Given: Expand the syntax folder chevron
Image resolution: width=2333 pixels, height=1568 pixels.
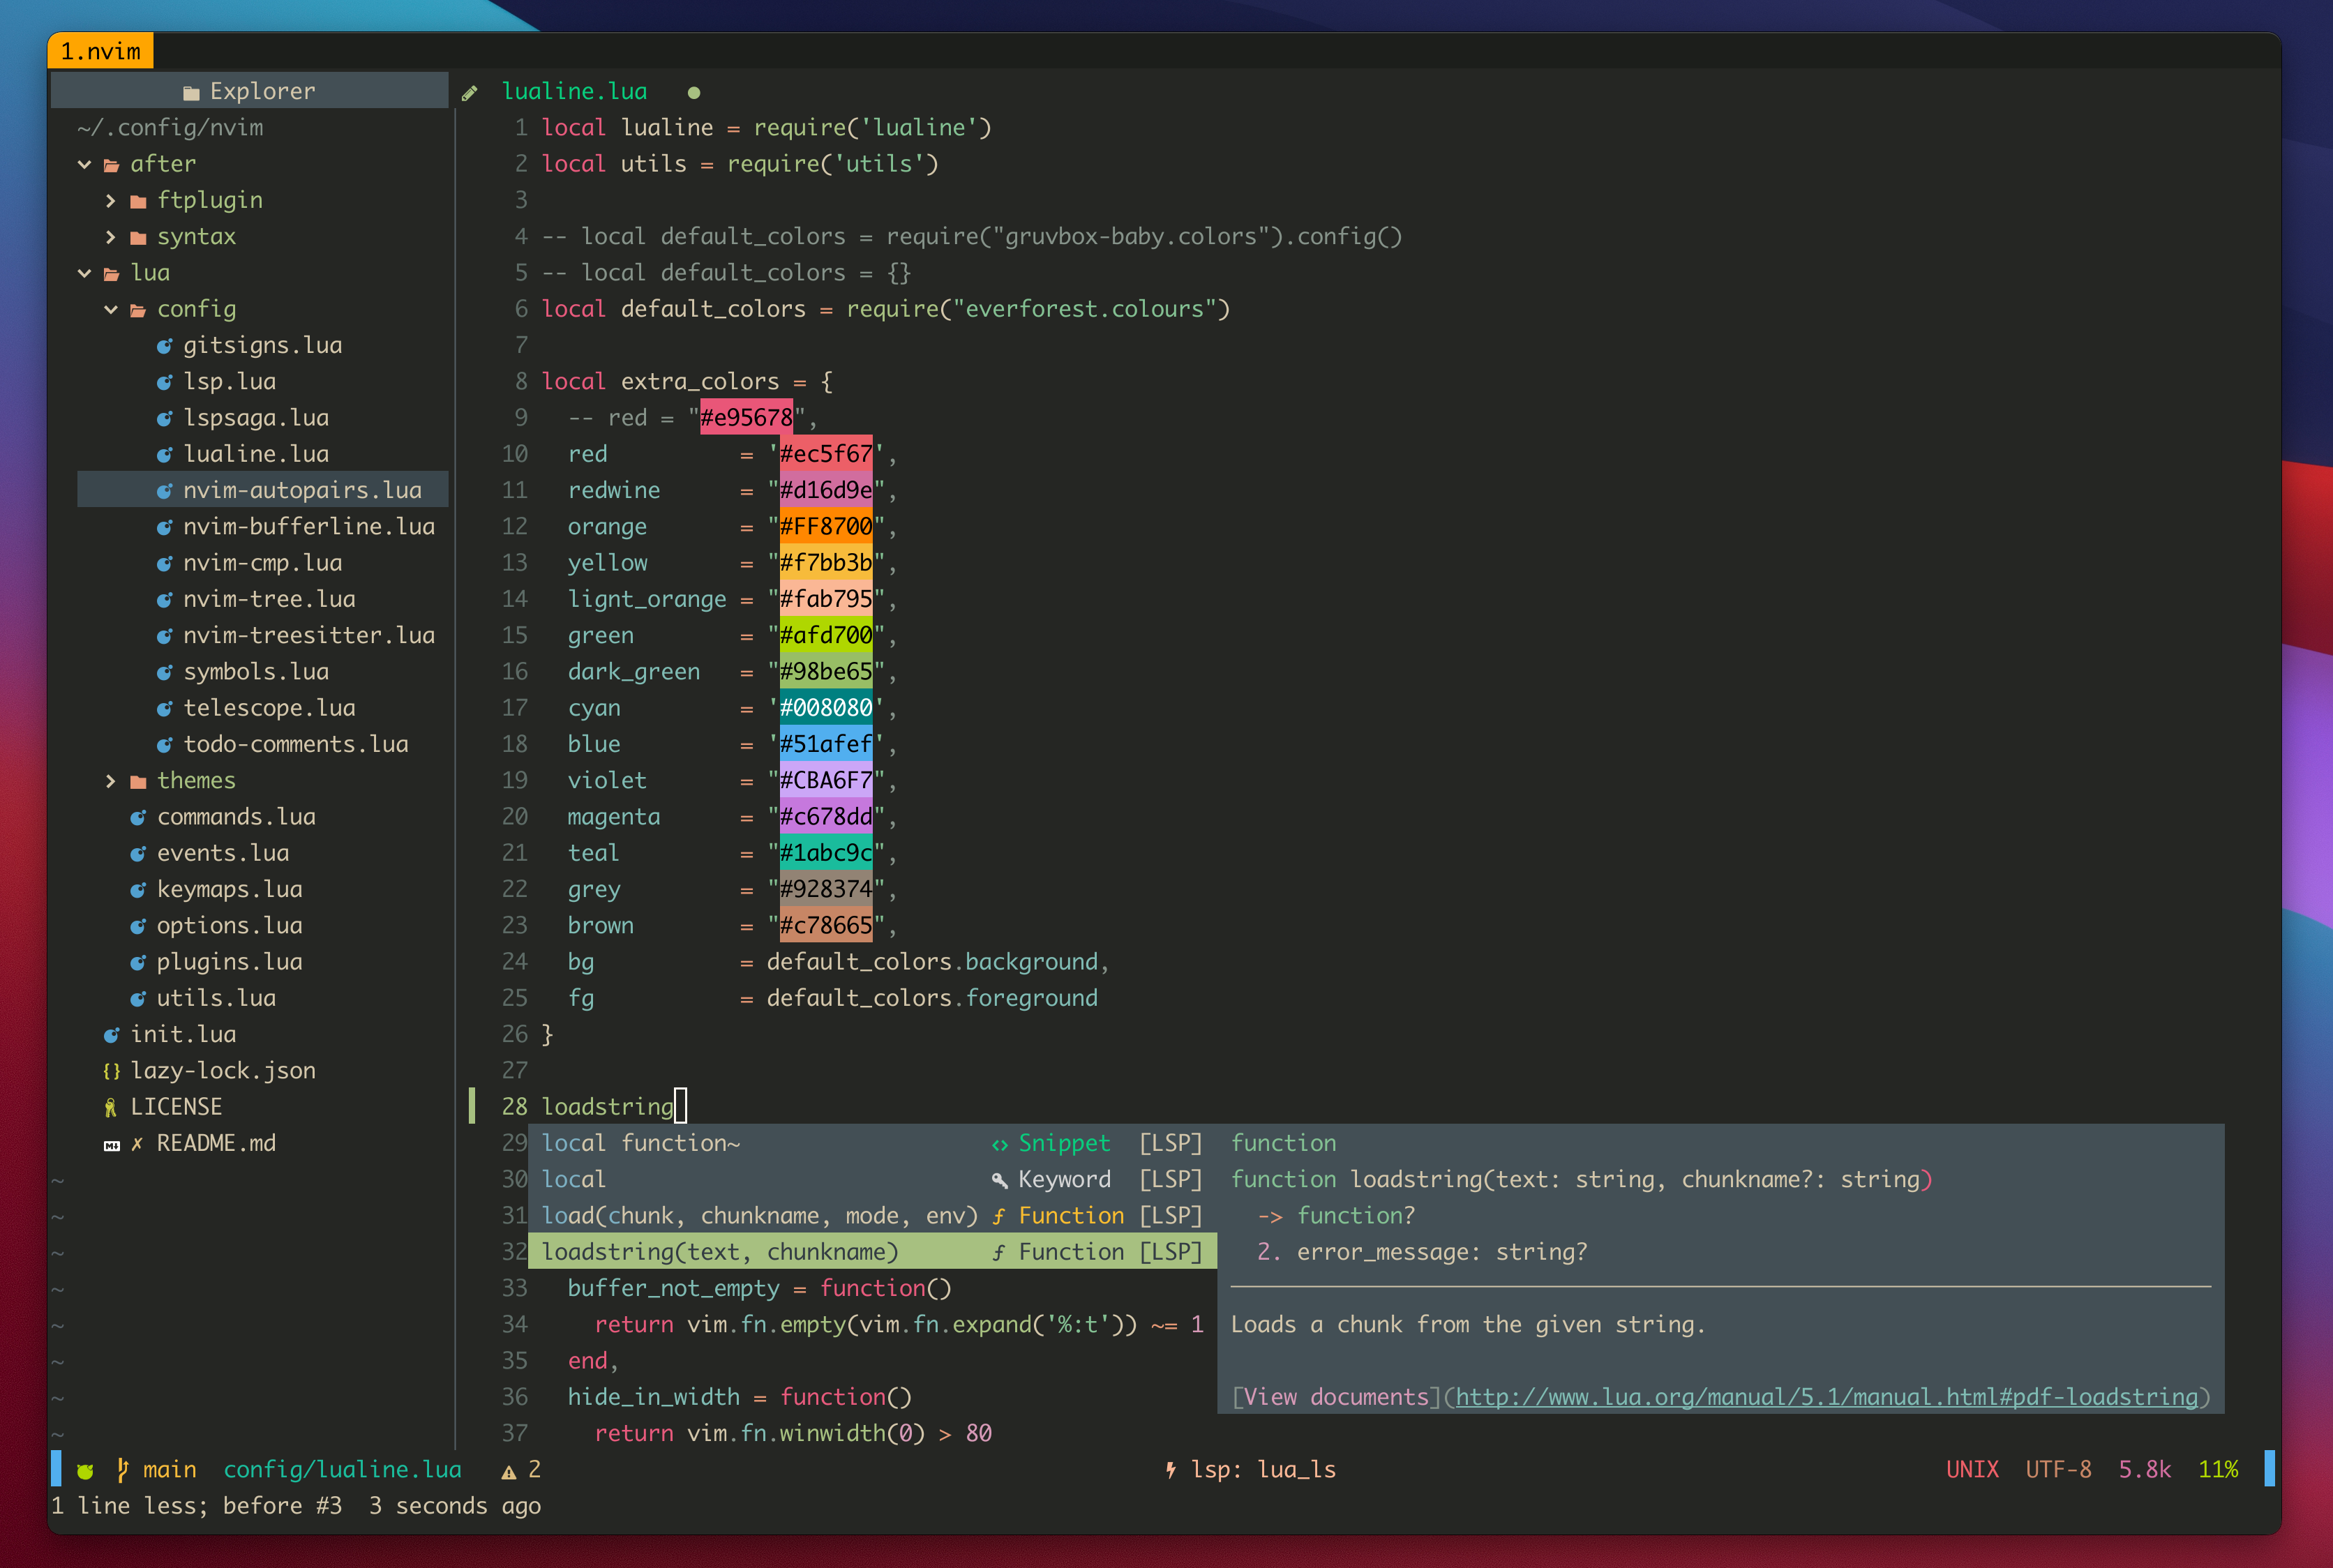Looking at the screenshot, I should click(111, 237).
